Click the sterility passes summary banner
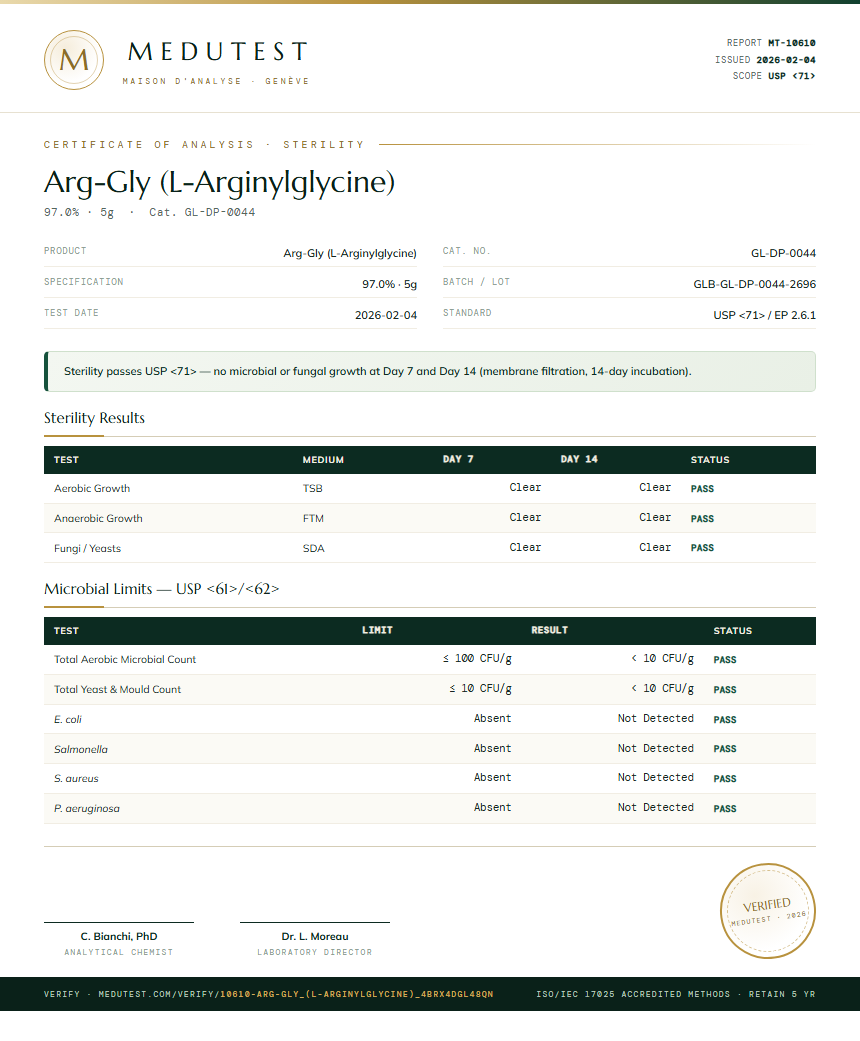This screenshot has height=1041, width=860. (x=430, y=372)
